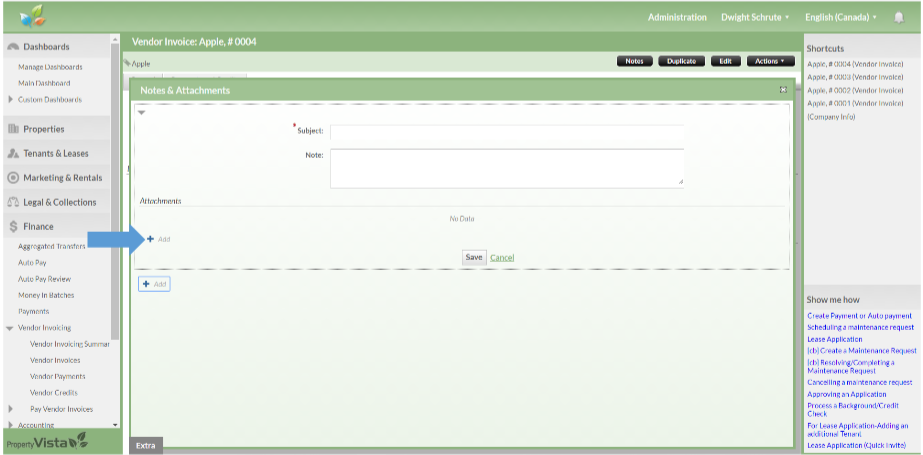
Task: Open the Actions dropdown button
Action: [770, 61]
